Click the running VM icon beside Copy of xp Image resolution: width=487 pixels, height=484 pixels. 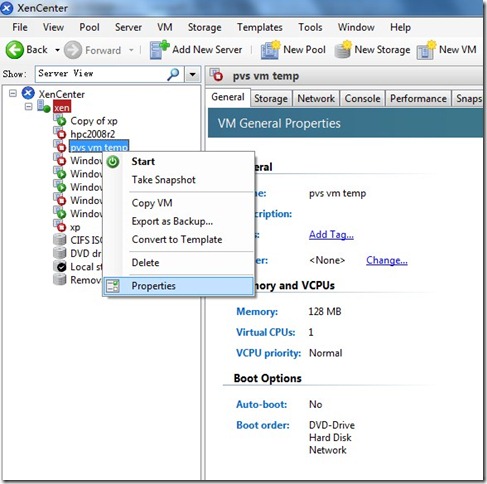(60, 120)
